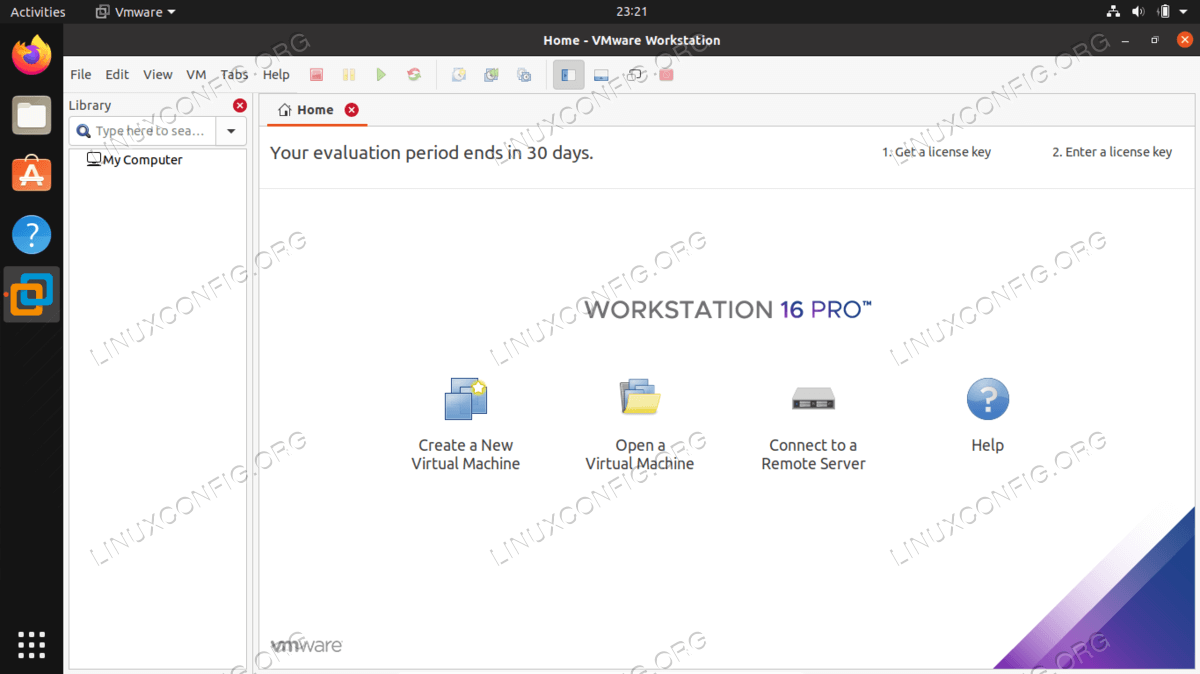Open the system menu arrow in top bar
Image resolution: width=1200 pixels, height=674 pixels.
click(x=1186, y=12)
